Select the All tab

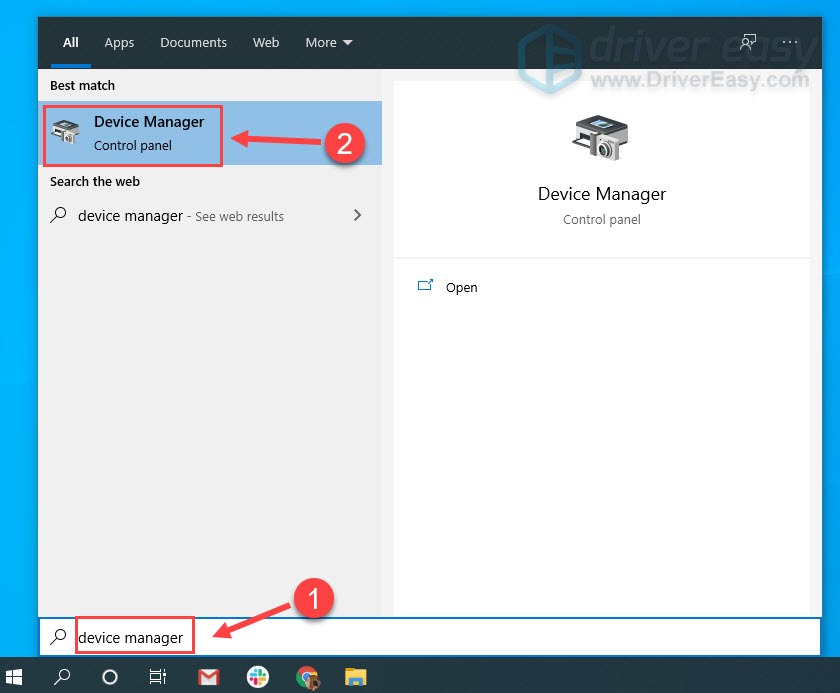tap(71, 42)
